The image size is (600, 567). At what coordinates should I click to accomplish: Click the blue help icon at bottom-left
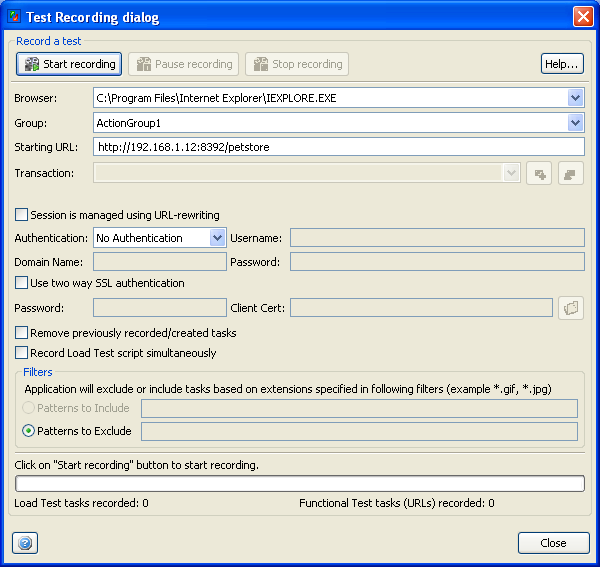click(25, 543)
